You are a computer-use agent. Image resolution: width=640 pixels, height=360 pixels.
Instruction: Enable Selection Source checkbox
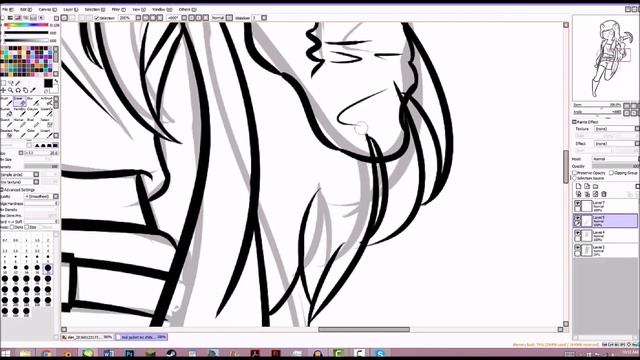tap(575, 178)
